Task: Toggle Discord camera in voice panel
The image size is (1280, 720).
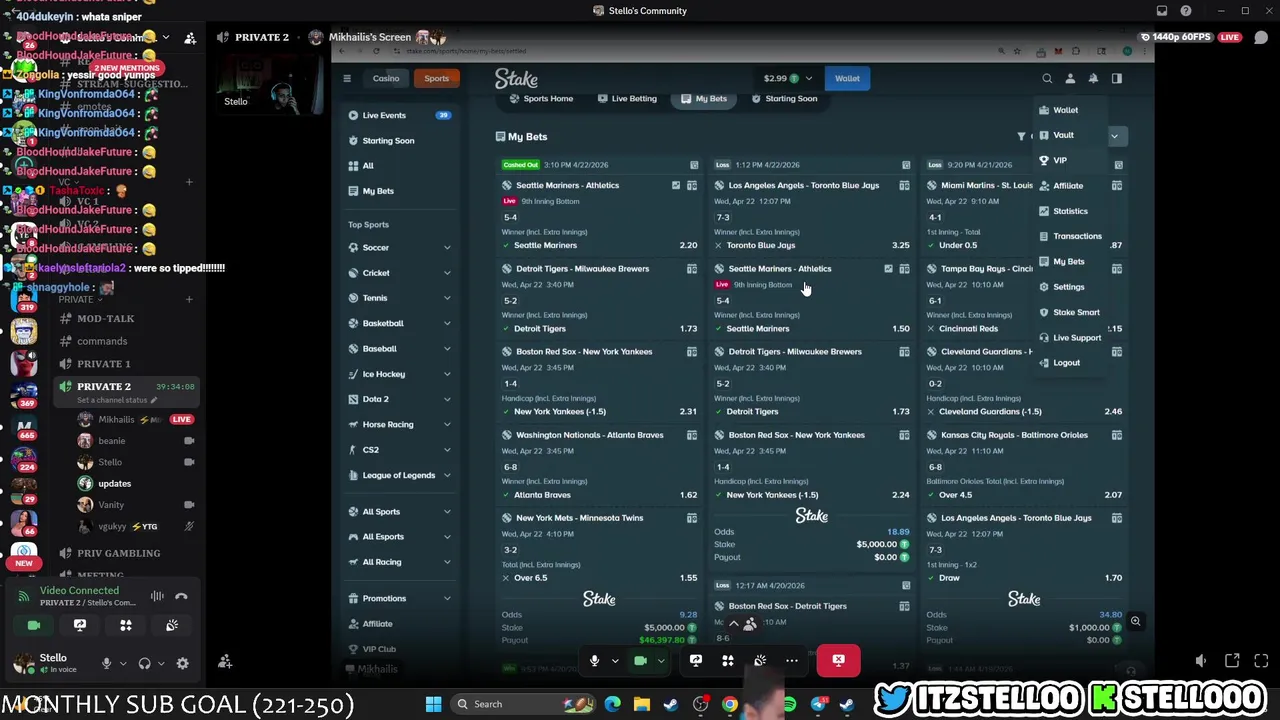Action: tap(34, 625)
